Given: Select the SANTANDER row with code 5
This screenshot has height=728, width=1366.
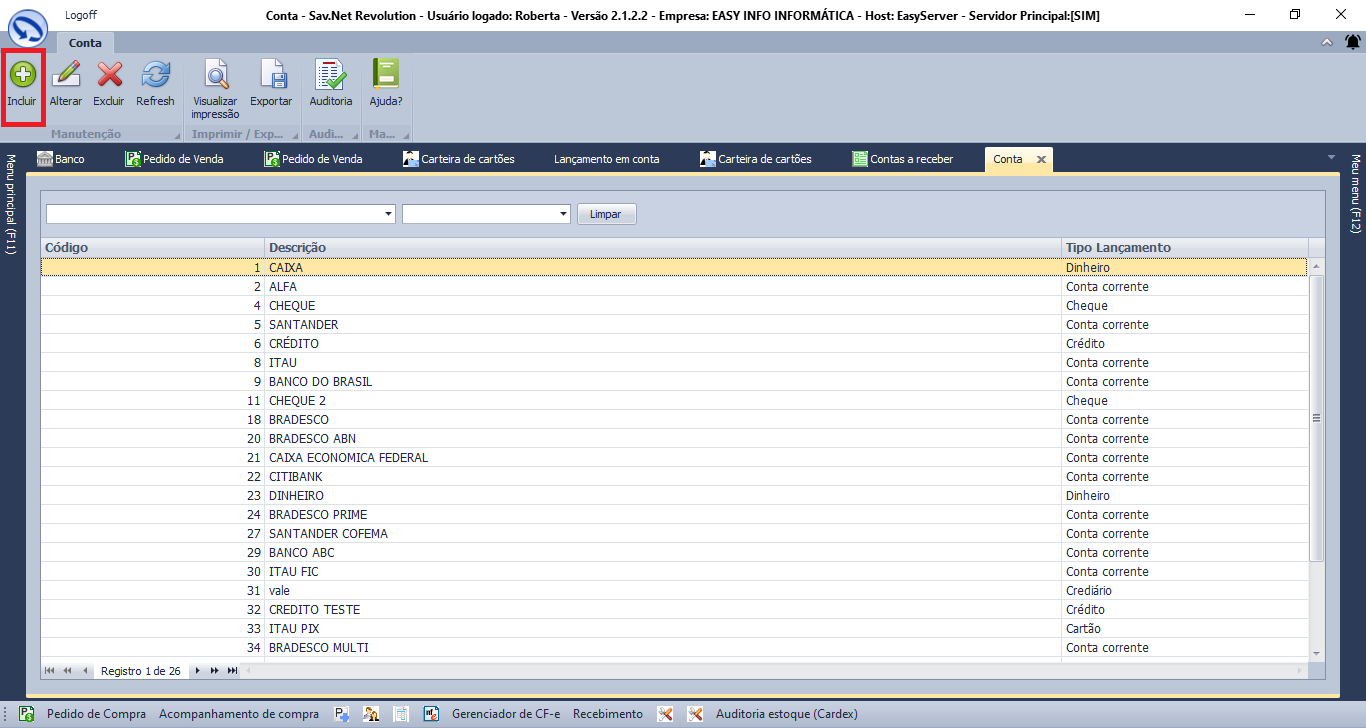Looking at the screenshot, I should tap(674, 324).
